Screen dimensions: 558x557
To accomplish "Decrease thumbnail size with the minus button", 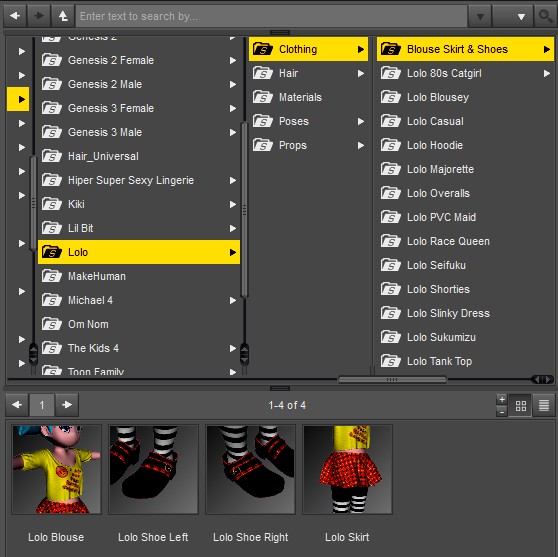I will 502,411.
